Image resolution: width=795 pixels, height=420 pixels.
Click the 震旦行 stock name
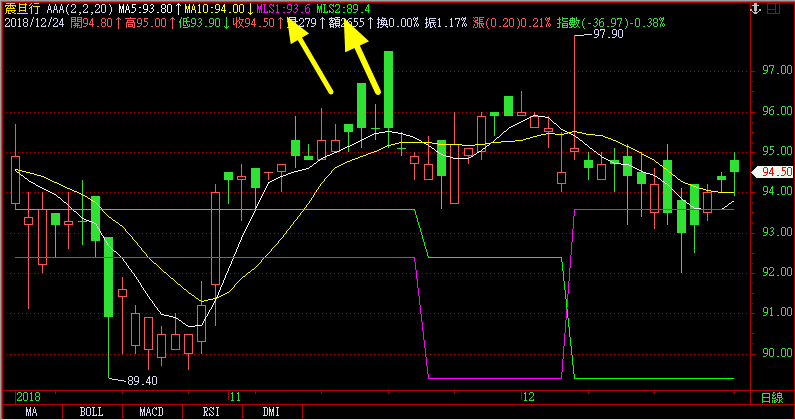(21, 7)
